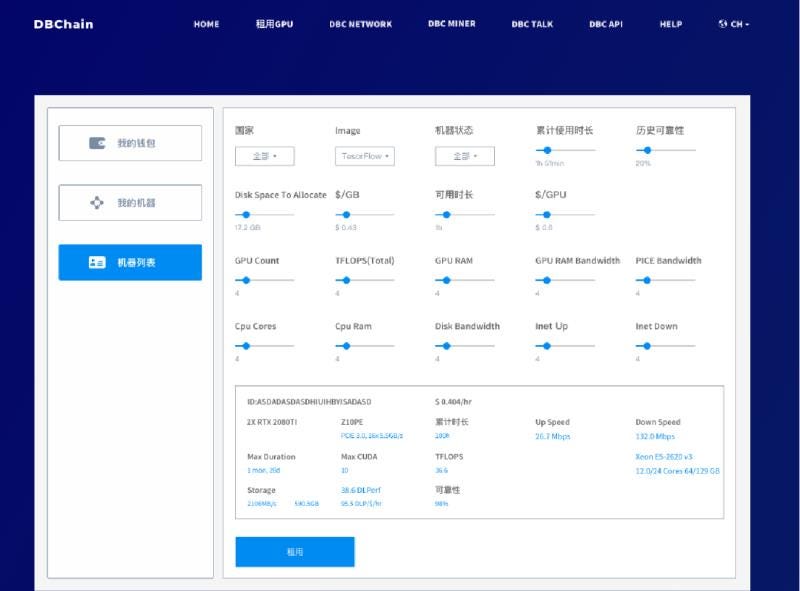Click the list icon in 机器列表
This screenshot has height=591, width=800.
[97, 262]
